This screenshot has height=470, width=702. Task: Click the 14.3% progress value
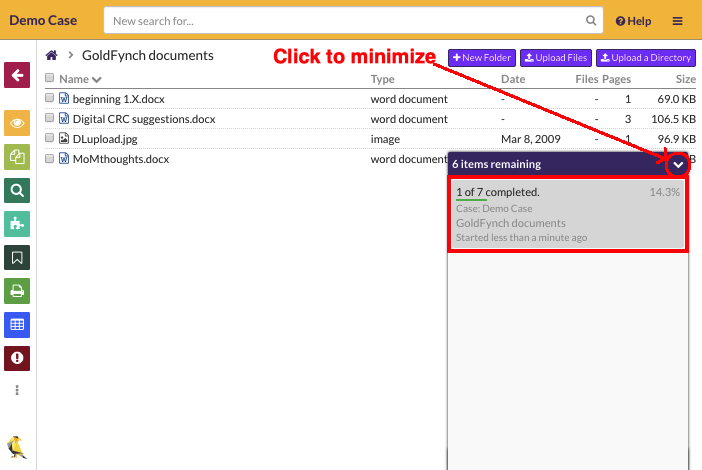(x=664, y=192)
